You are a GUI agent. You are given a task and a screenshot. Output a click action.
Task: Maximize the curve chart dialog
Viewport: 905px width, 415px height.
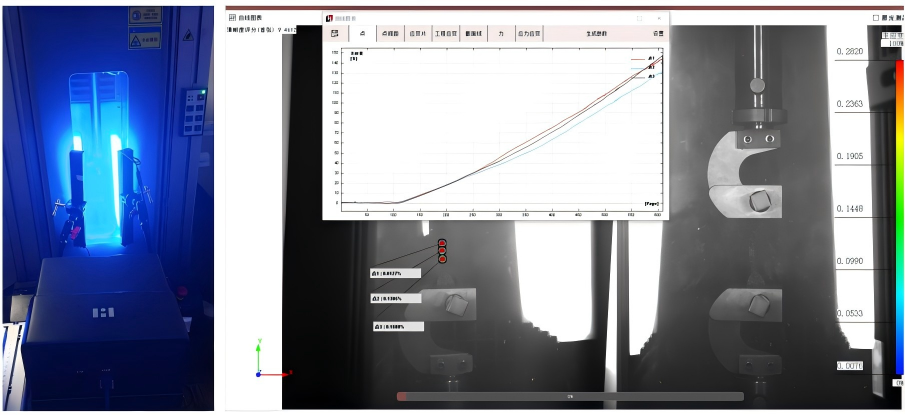click(640, 18)
